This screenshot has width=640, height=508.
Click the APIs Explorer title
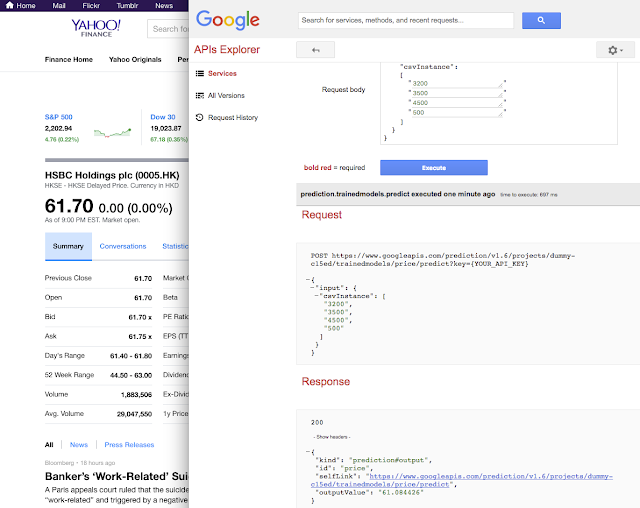click(227, 49)
